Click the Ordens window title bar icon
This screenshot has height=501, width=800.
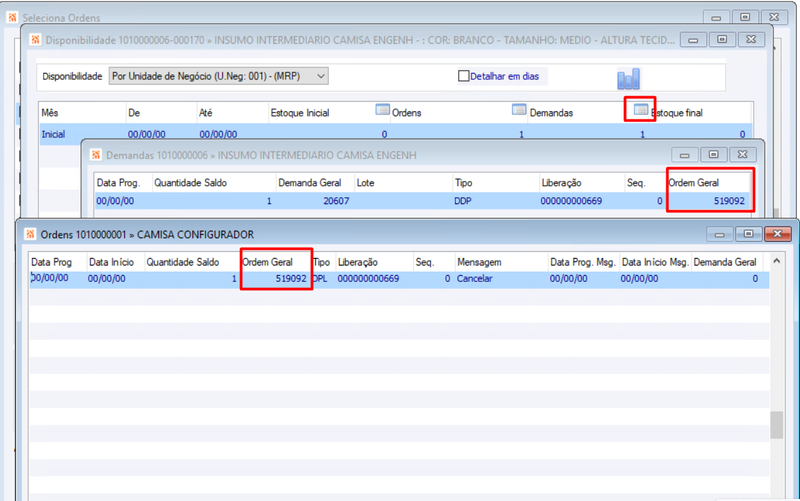30,234
